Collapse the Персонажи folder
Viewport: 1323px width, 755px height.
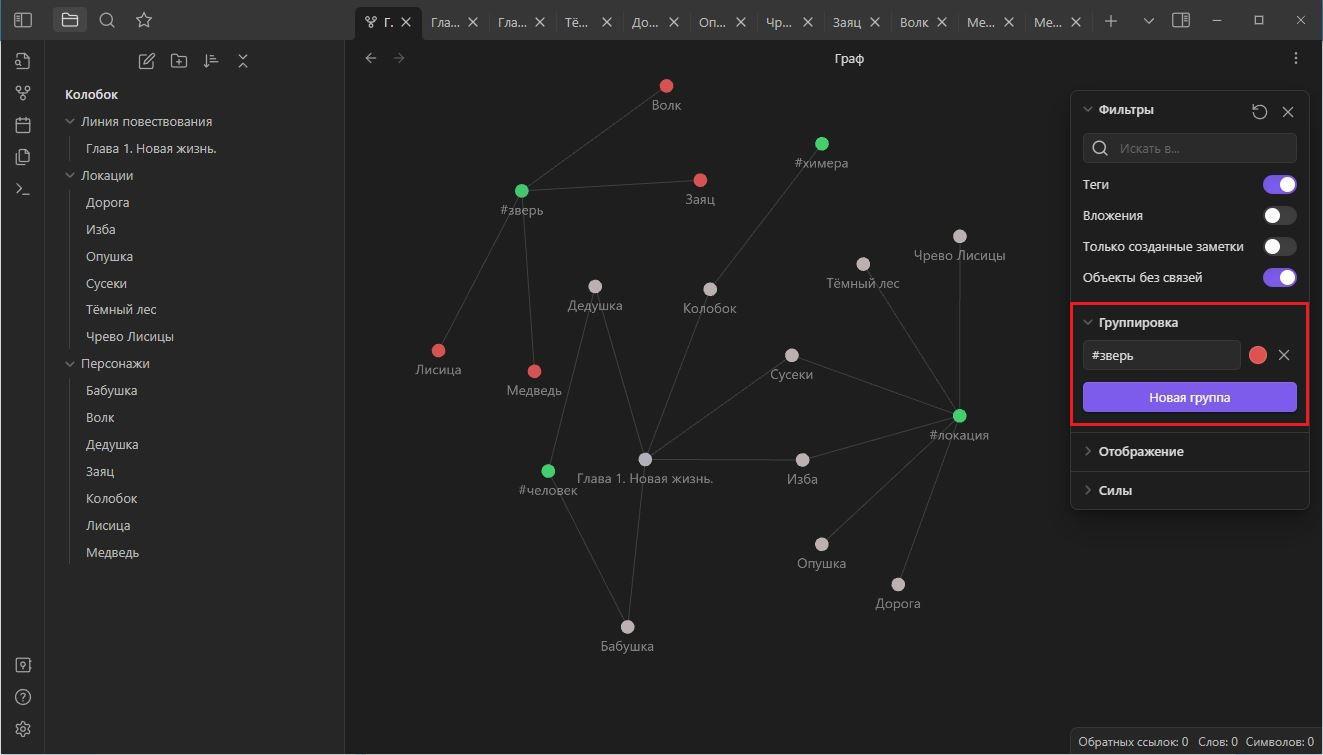[x=107, y=363]
